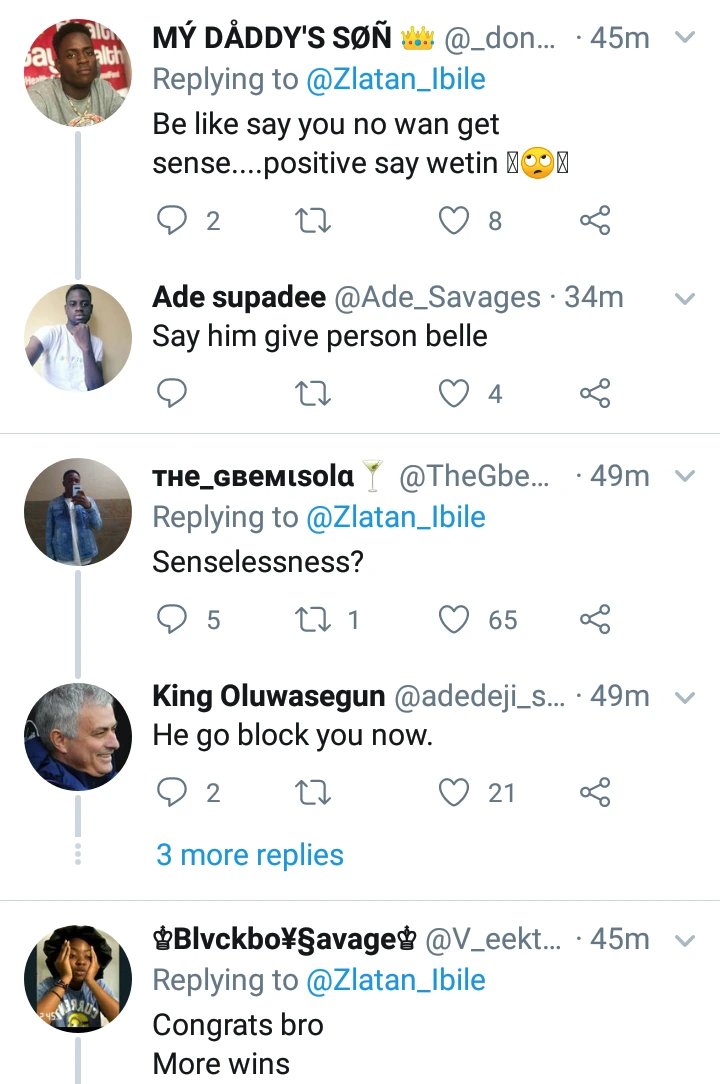Open dropdown arrow on MÝ DÅDDY'S SØÑ's tweet
The width and height of the screenshot is (720, 1084).
click(685, 38)
